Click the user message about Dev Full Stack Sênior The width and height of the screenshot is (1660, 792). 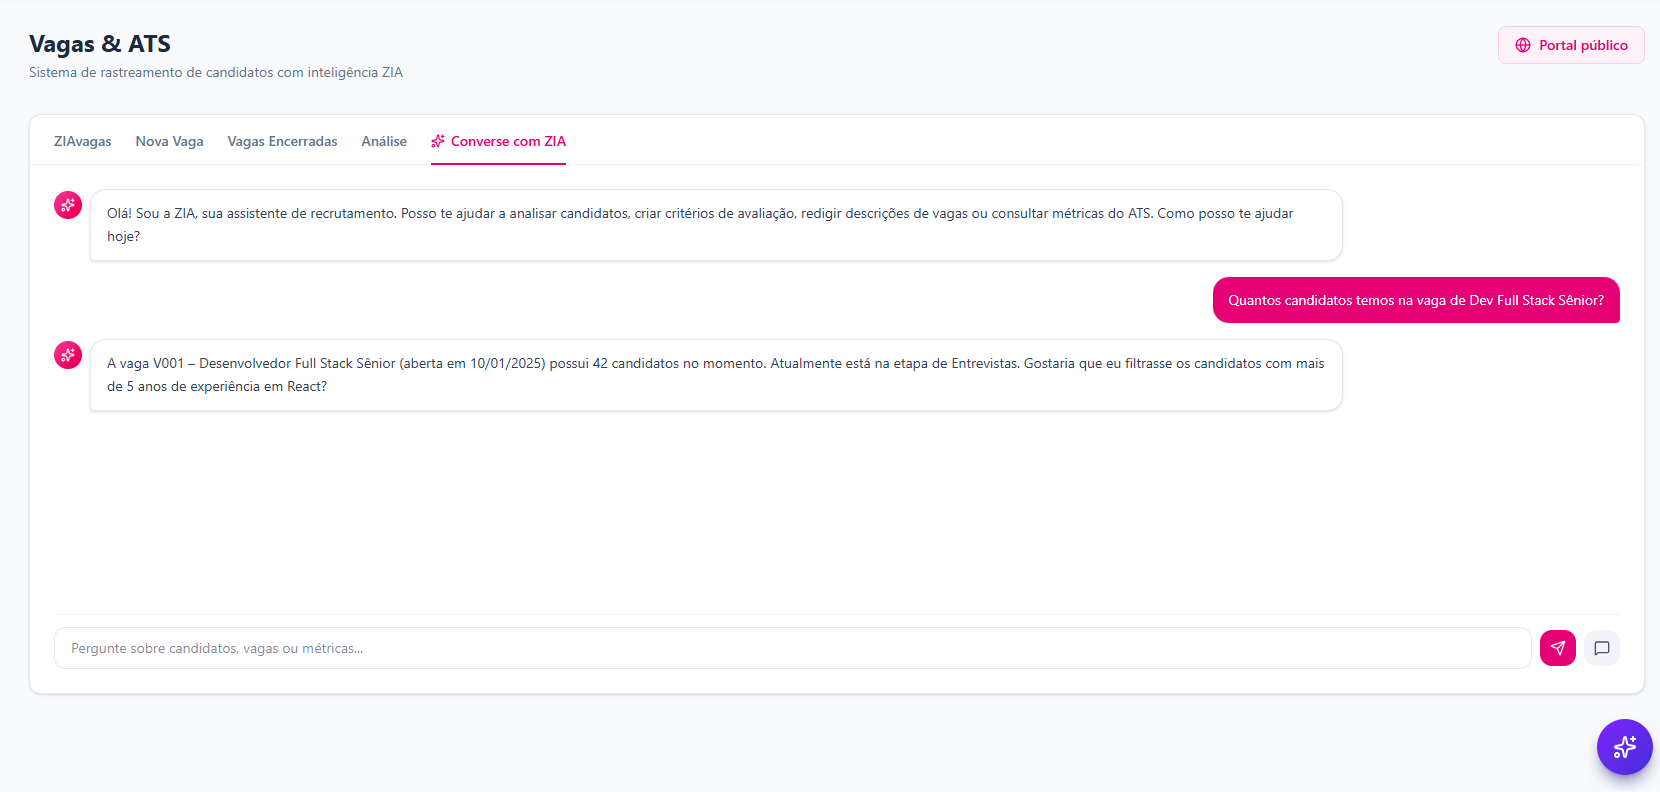(x=1416, y=300)
